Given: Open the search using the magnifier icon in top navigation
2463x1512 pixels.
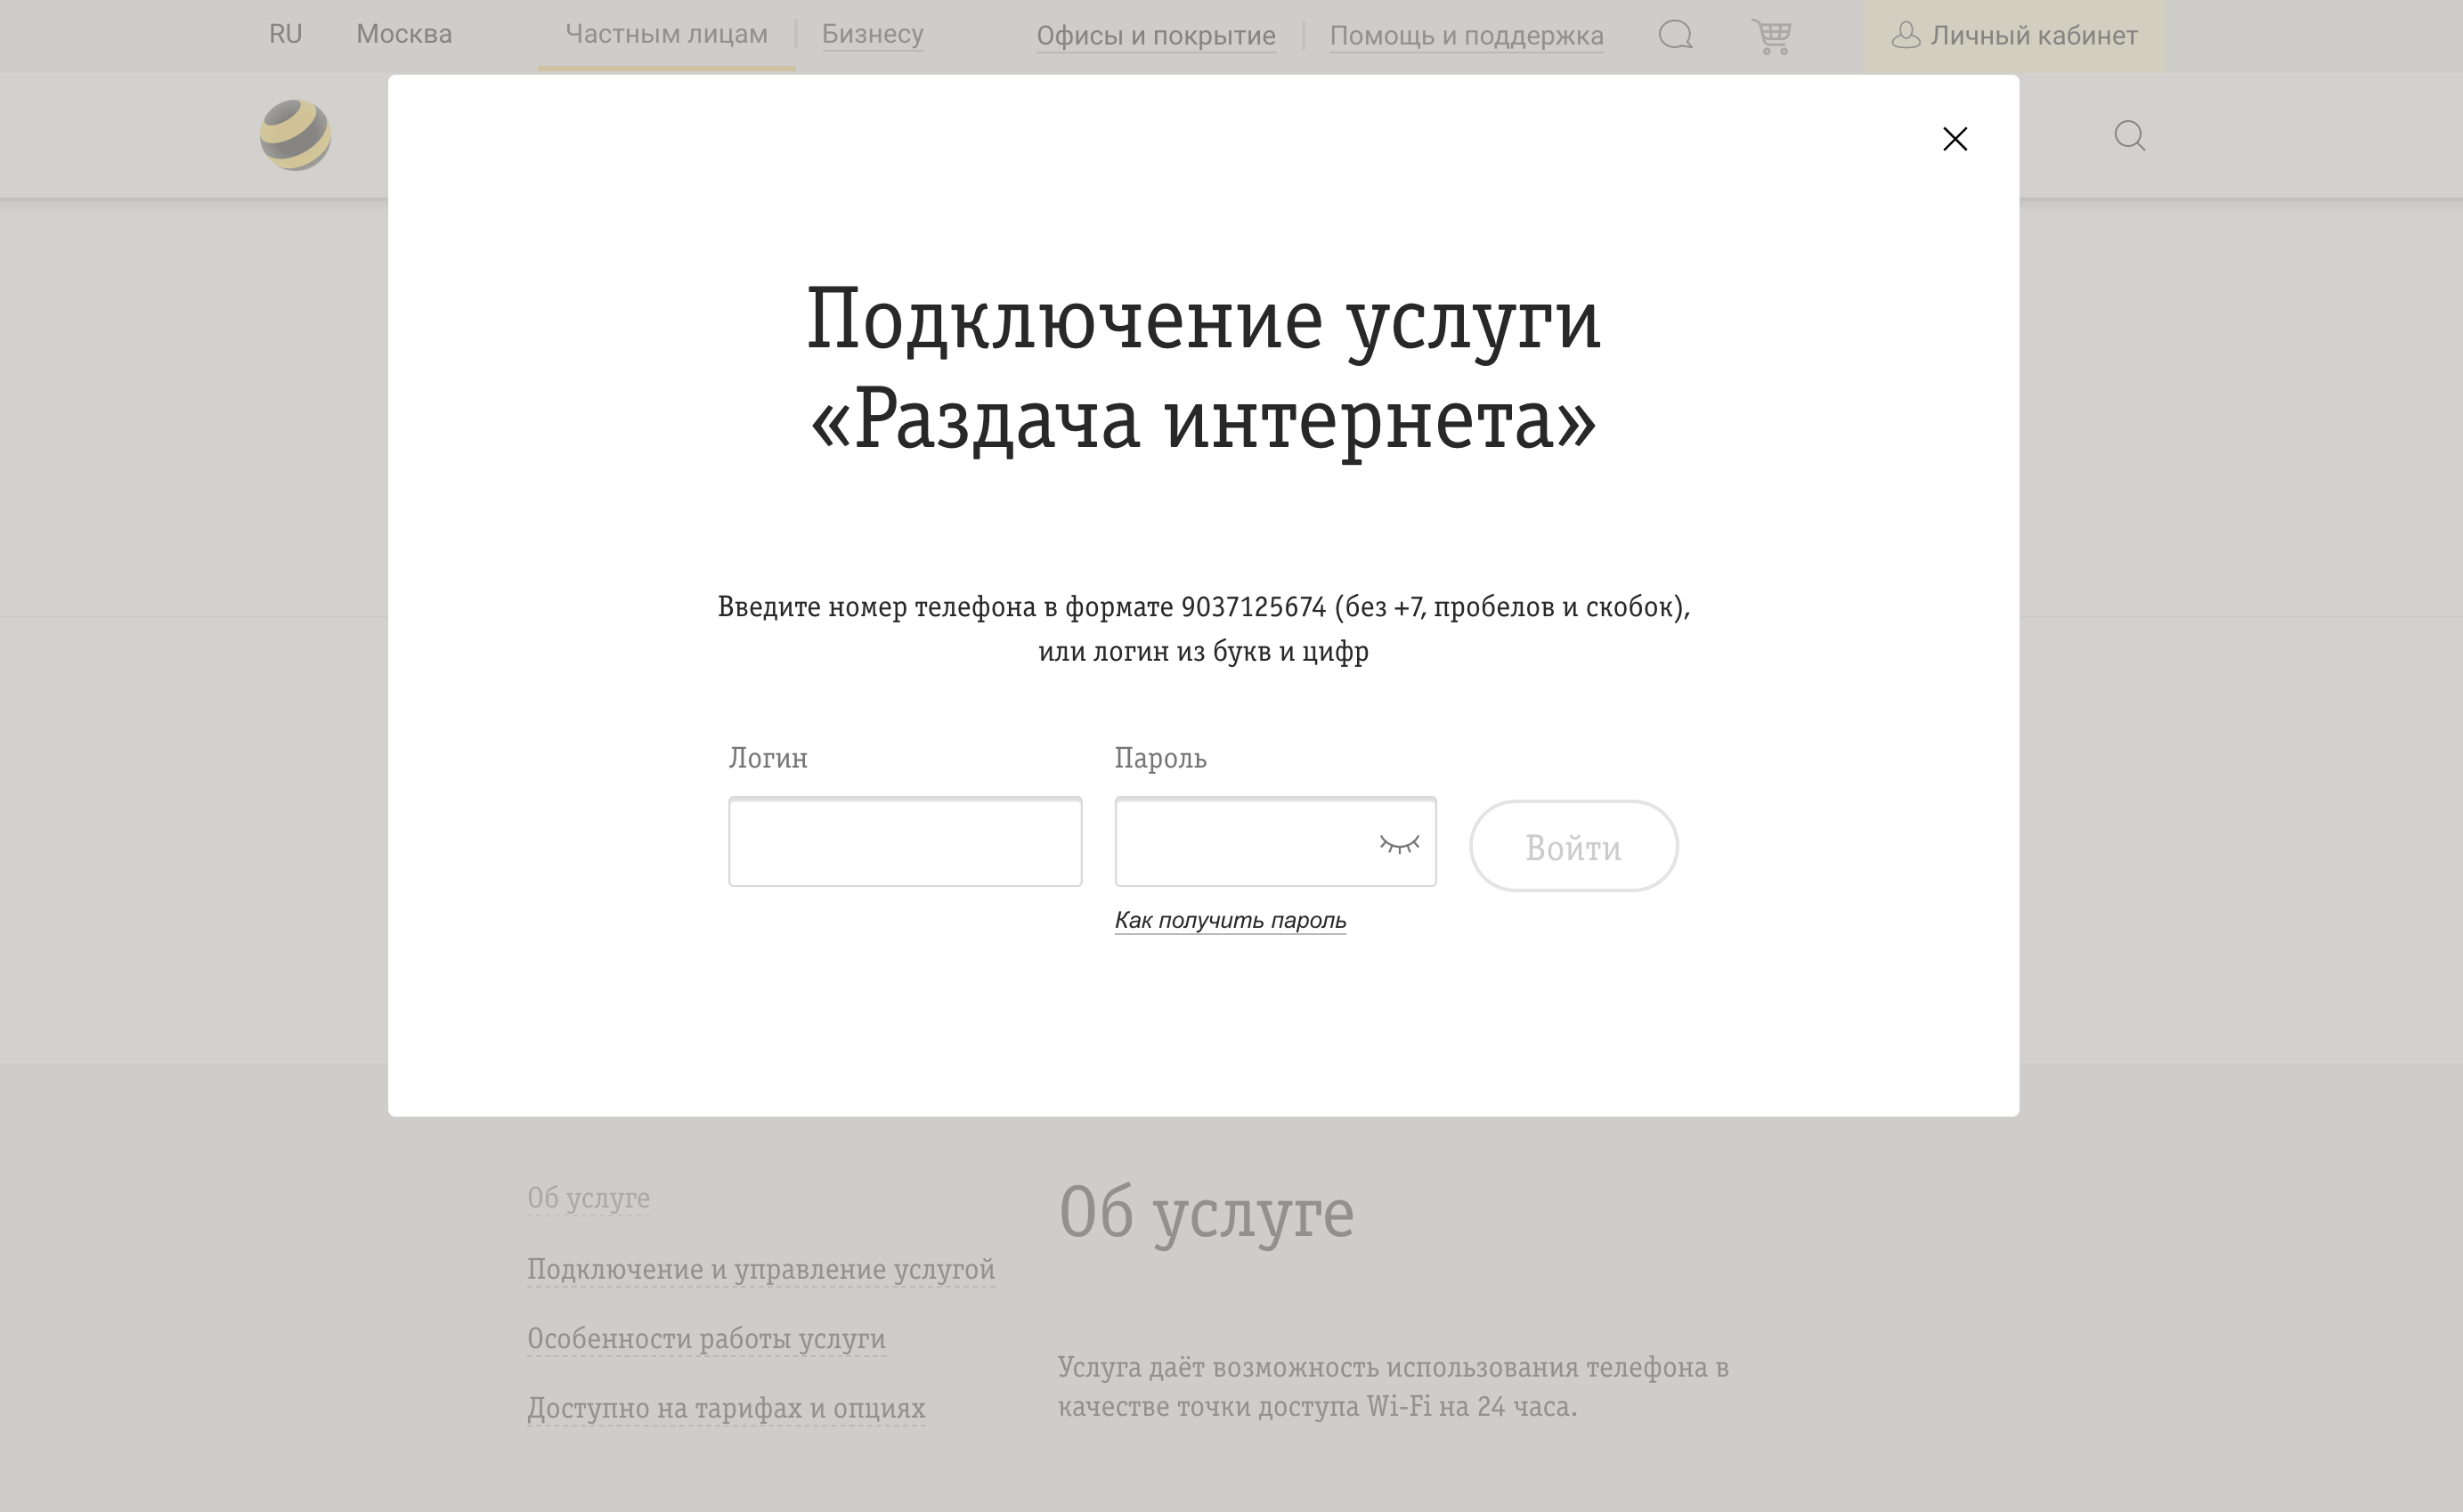Looking at the screenshot, I should pyautogui.click(x=1676, y=36).
